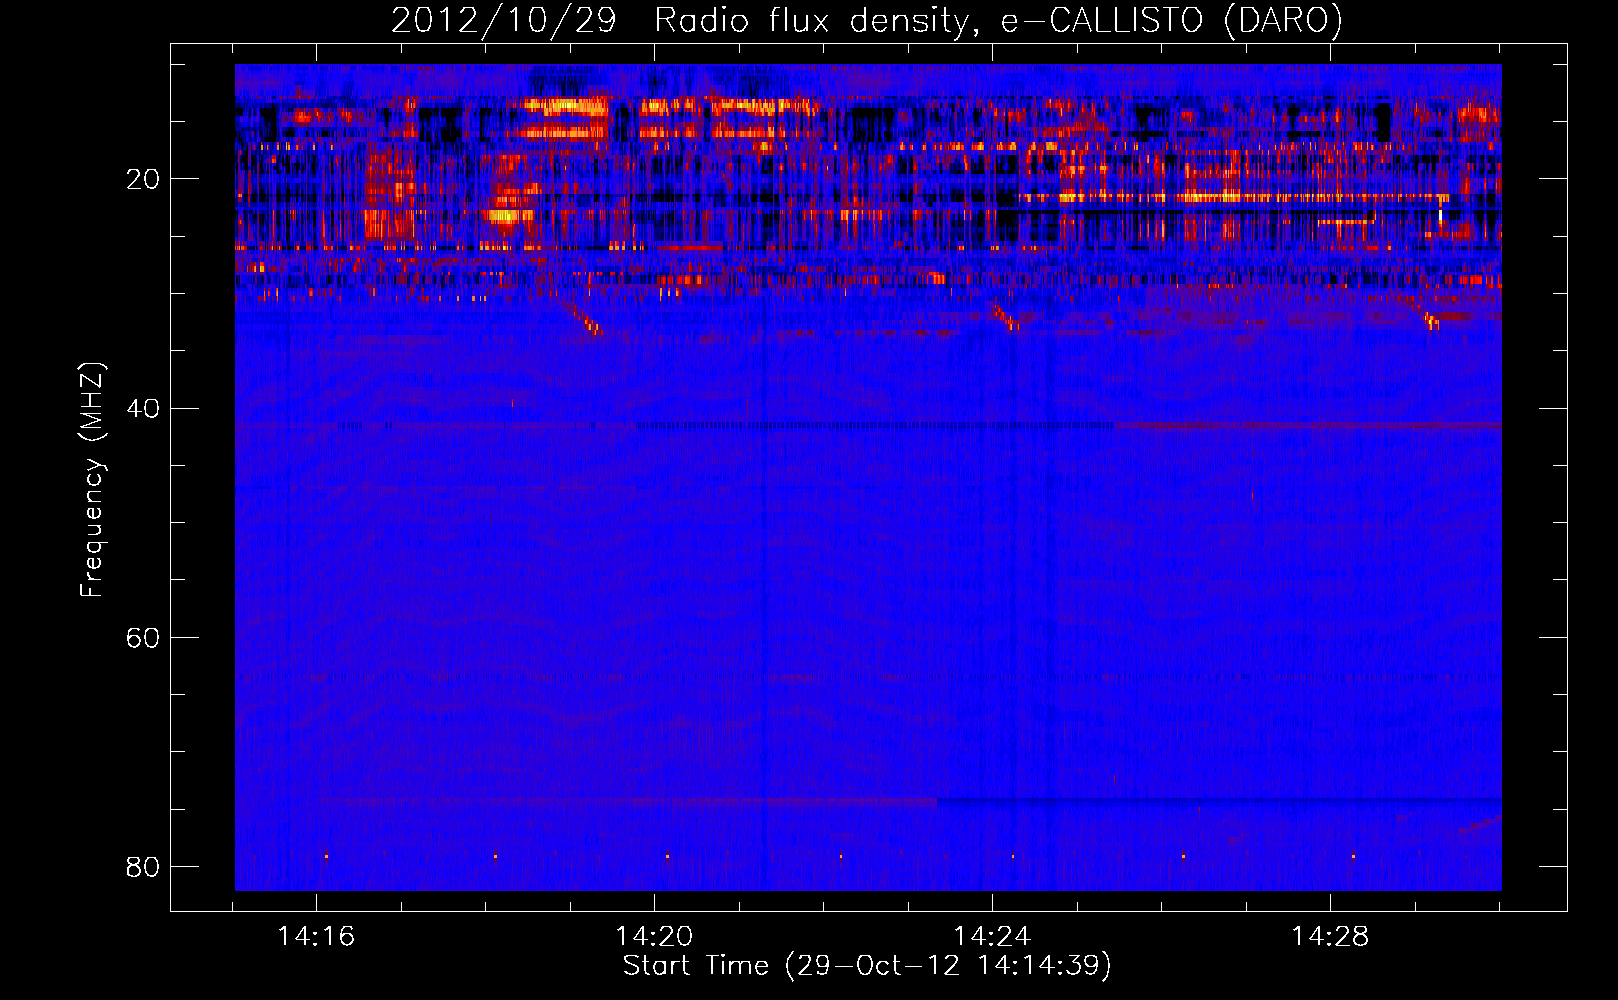This screenshot has height=1000, width=1618.
Task: Click the '14:28' time tick label
Action: pos(1330,937)
